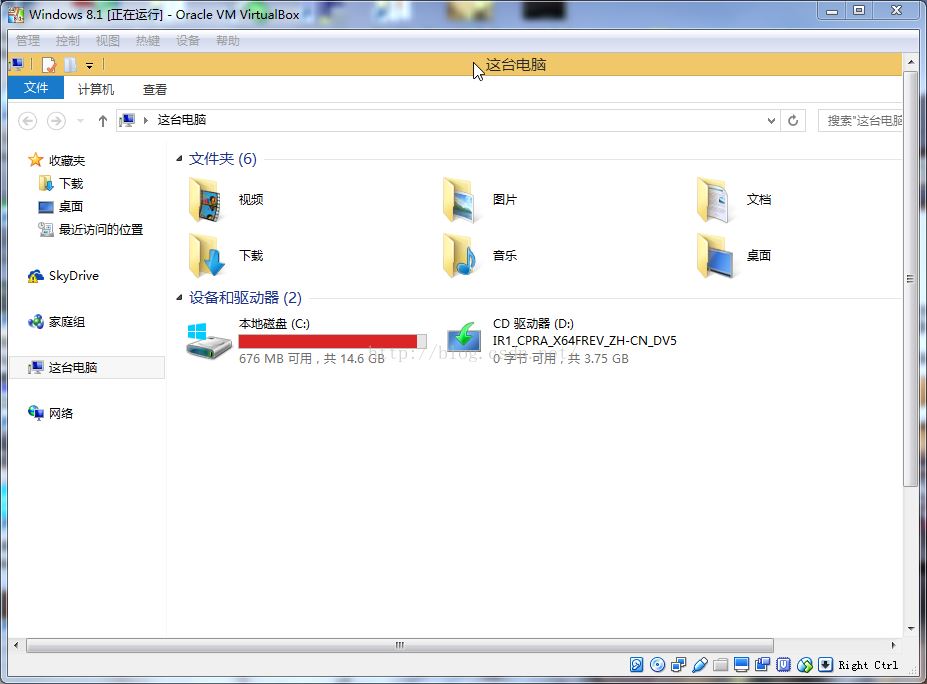Screen dimensions: 927x684
Task: Collapse the 设备和驱动器 (2) group
Action: tap(179, 297)
